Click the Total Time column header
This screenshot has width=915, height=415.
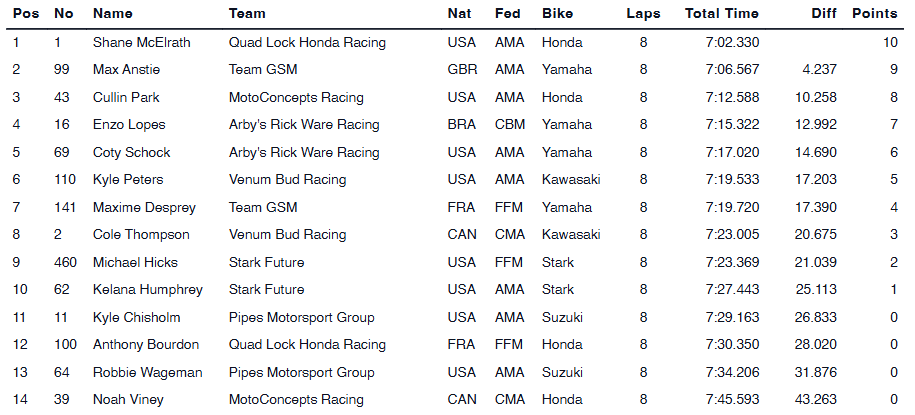721,14
